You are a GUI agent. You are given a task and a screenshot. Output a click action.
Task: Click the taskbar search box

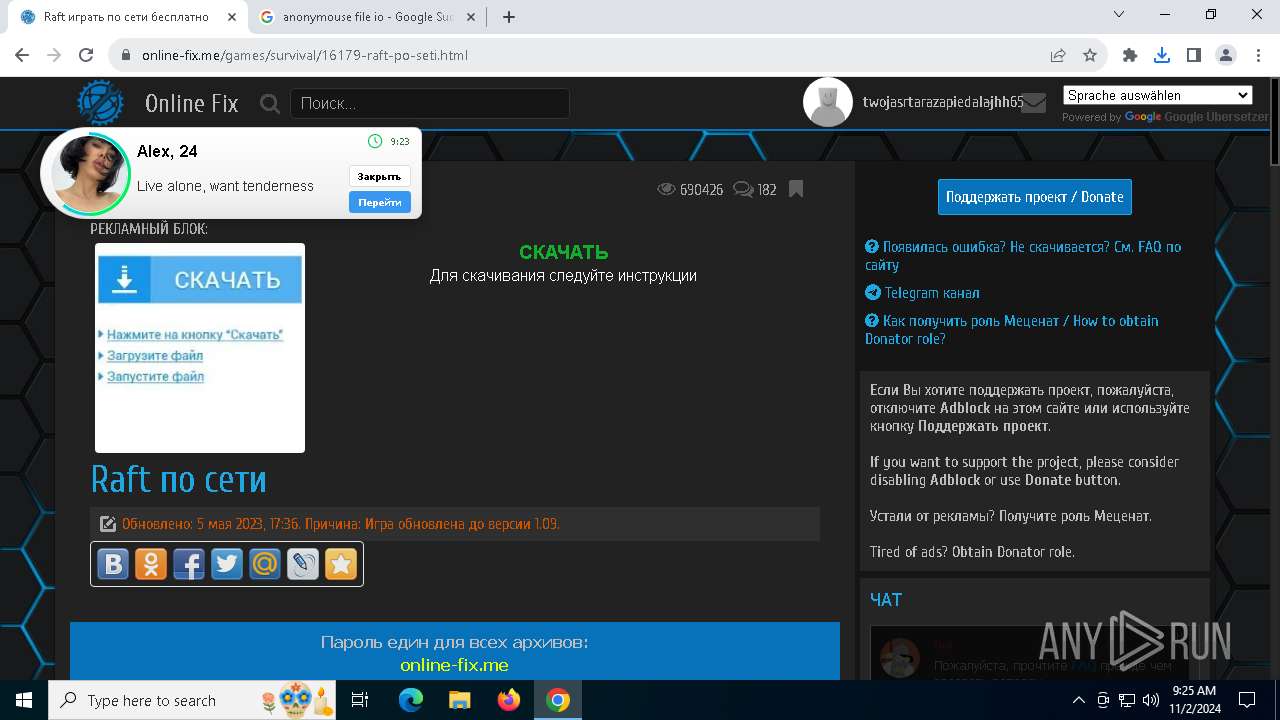pyautogui.click(x=194, y=700)
